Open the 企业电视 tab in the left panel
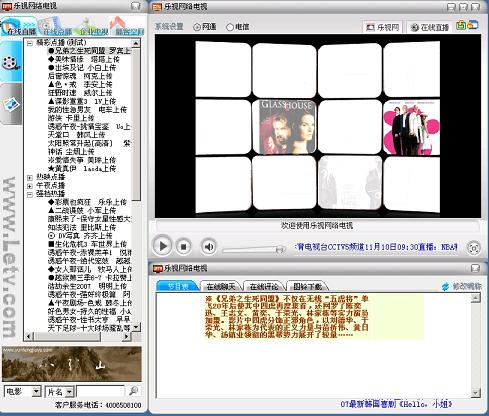This screenshot has width=489, height=416. (92, 27)
